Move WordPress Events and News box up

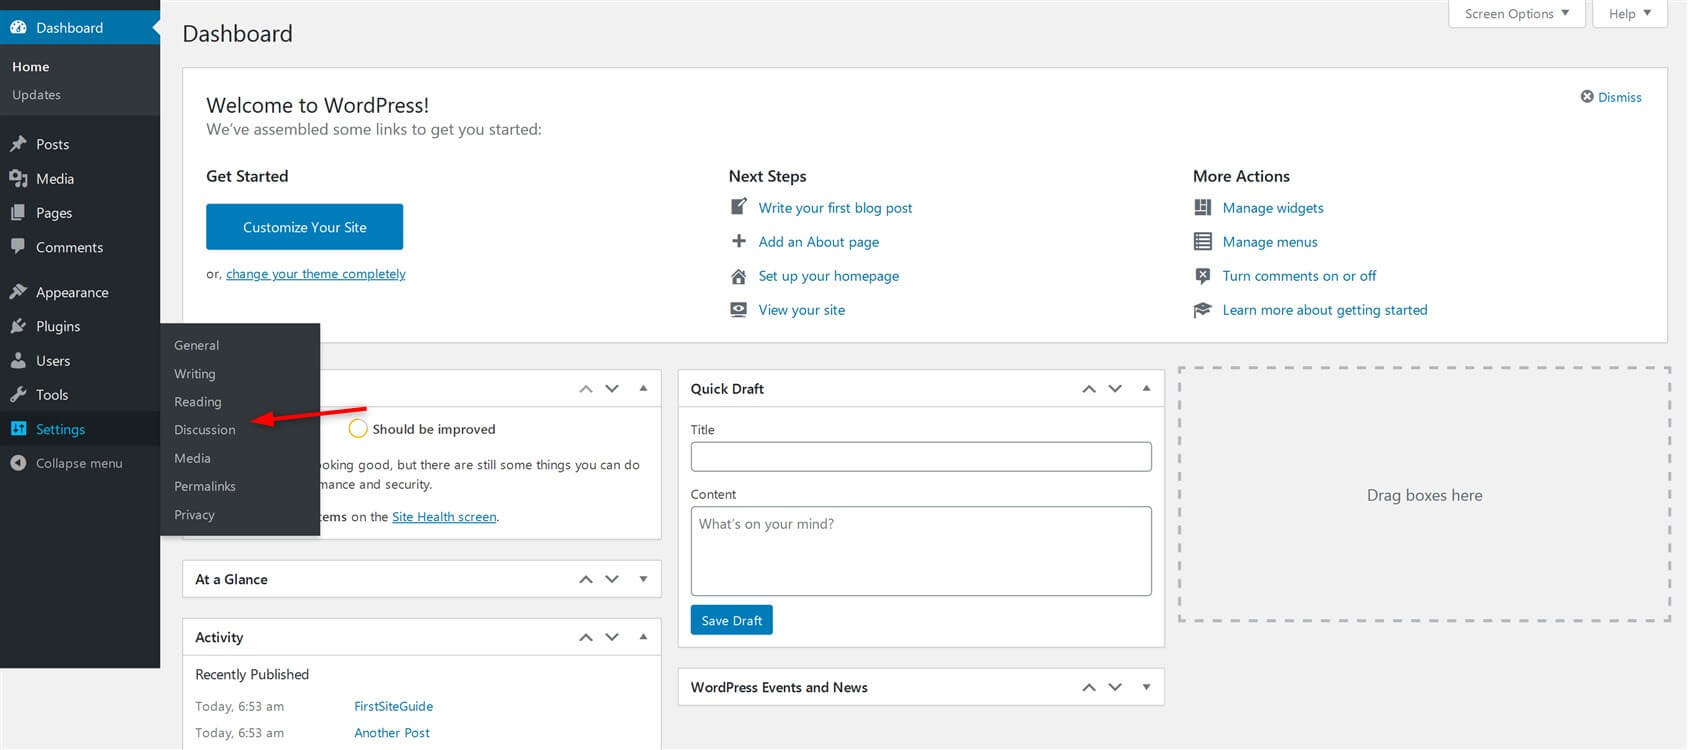[x=1089, y=687]
